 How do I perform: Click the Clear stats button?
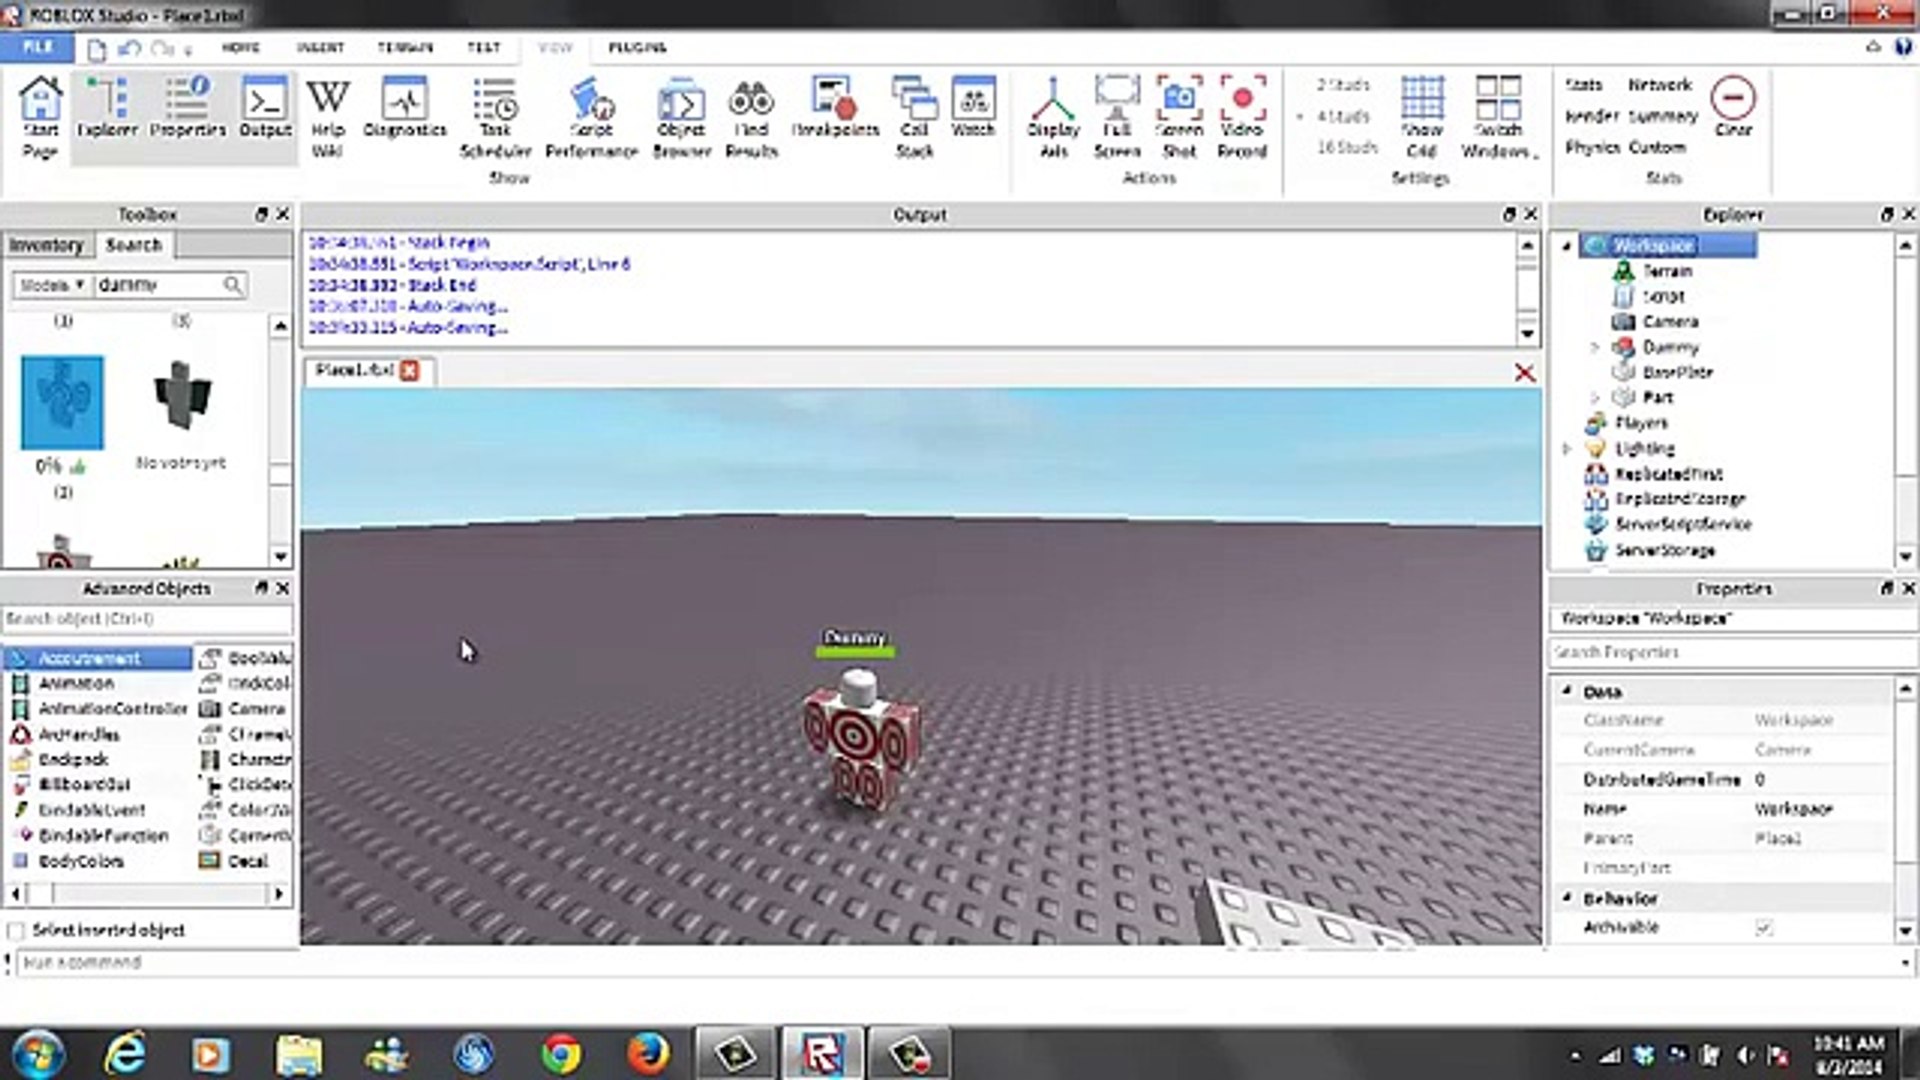pos(1732,108)
